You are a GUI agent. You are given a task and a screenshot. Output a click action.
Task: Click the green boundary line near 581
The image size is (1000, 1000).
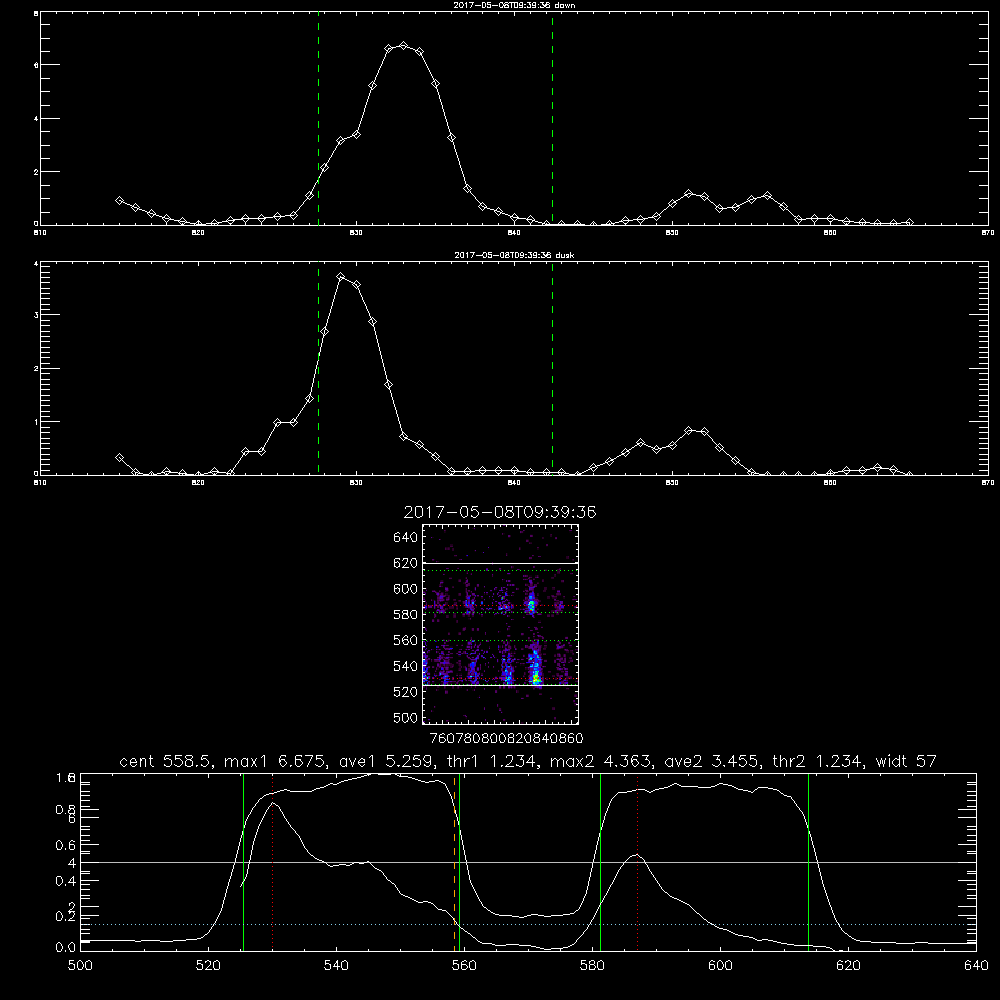pos(600,862)
